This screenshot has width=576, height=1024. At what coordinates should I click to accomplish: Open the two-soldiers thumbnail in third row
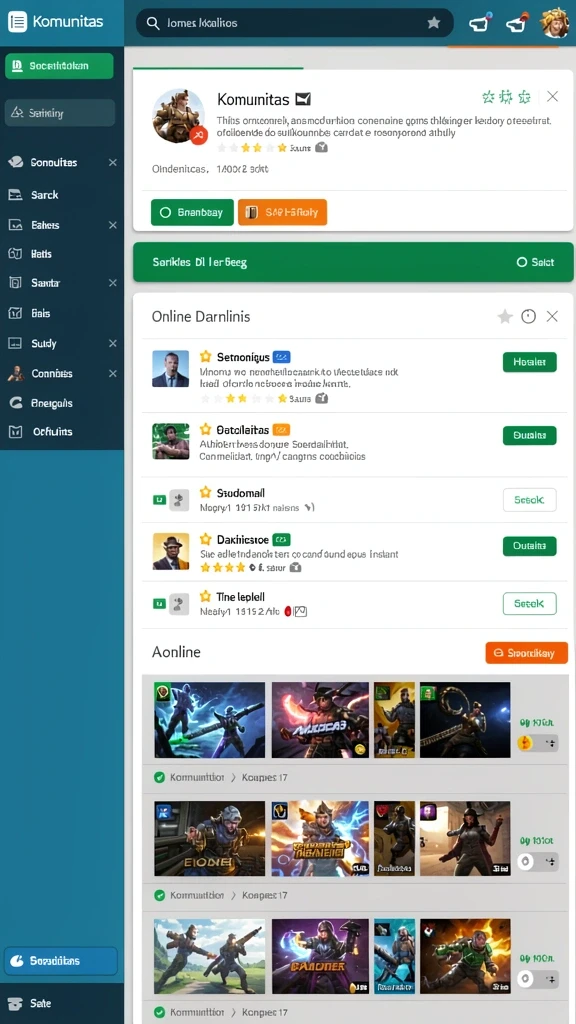coord(210,957)
